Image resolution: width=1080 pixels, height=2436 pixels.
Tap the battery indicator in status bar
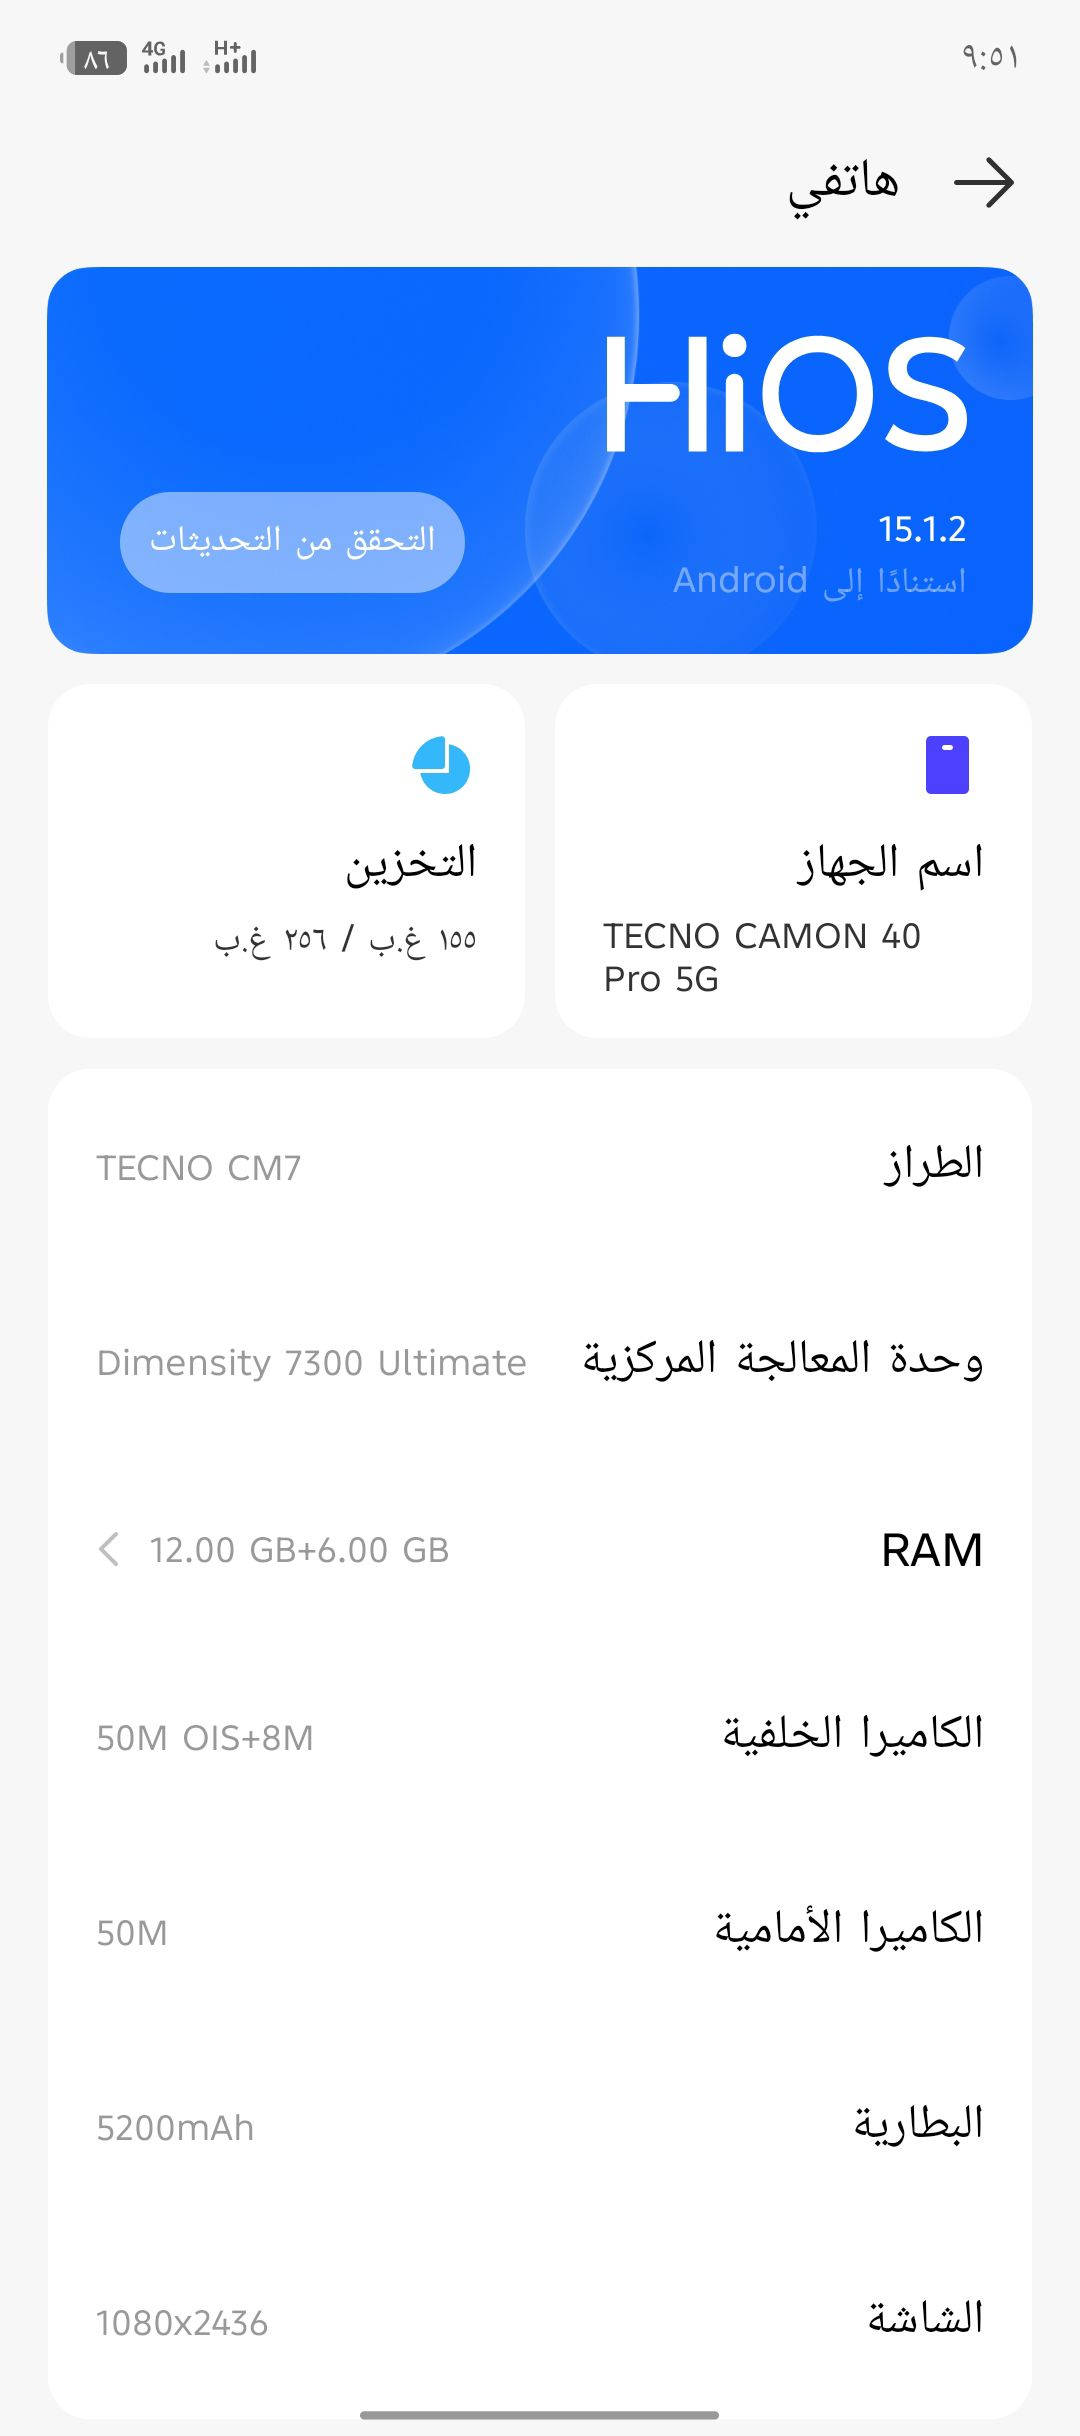pyautogui.click(x=94, y=59)
